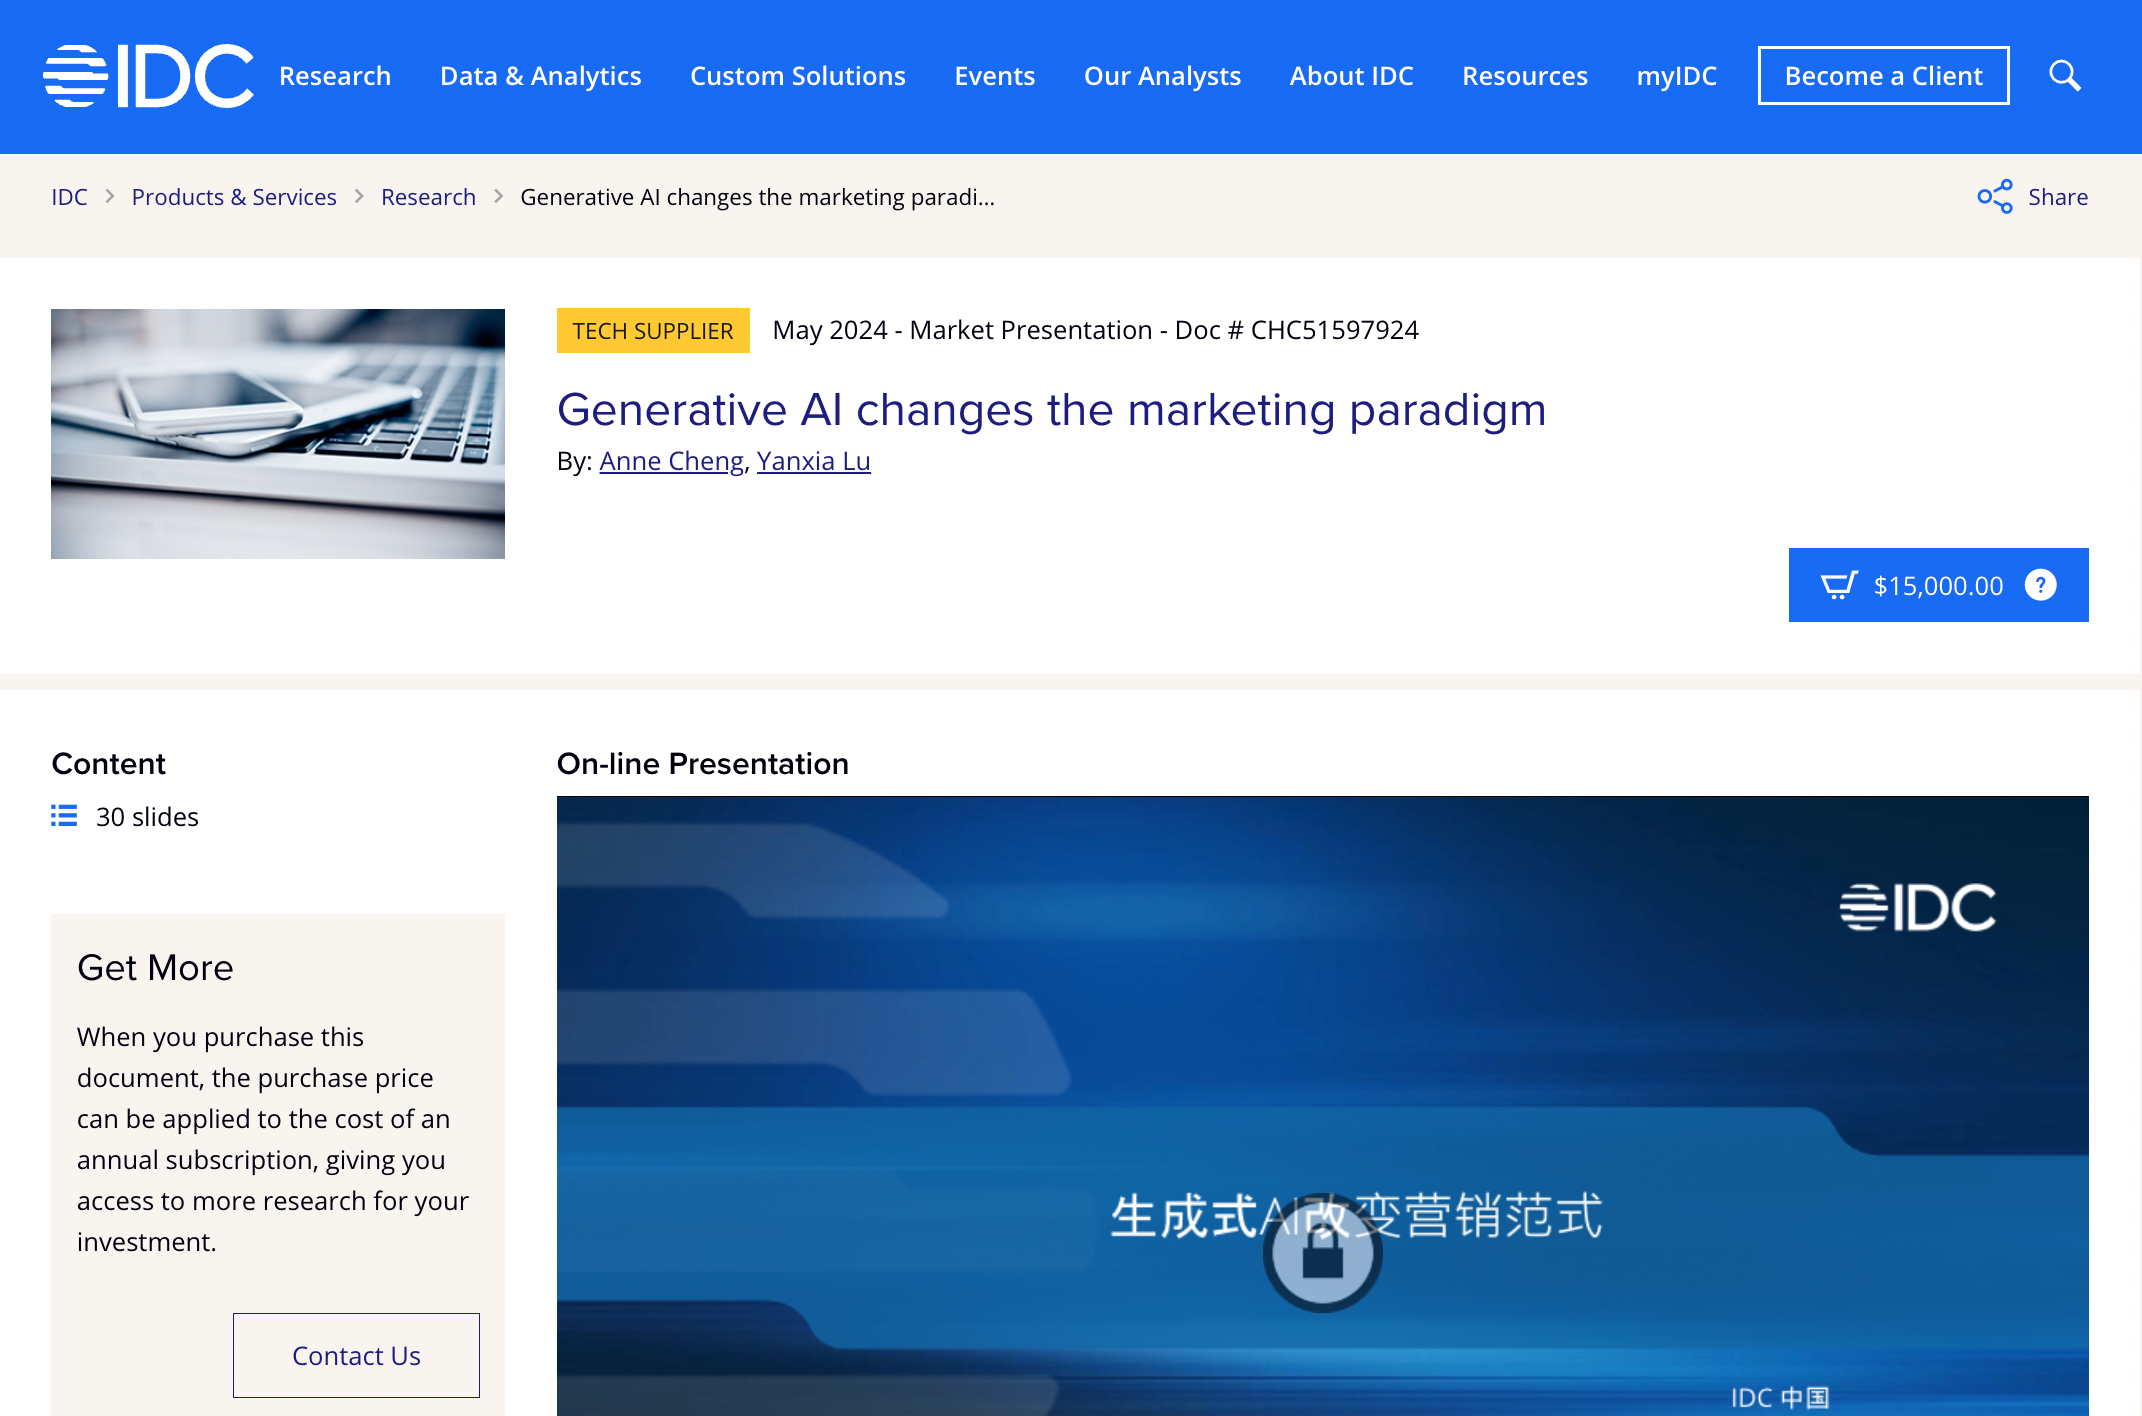Click the IDC breadcrumb link
This screenshot has width=2142, height=1416.
(69, 197)
